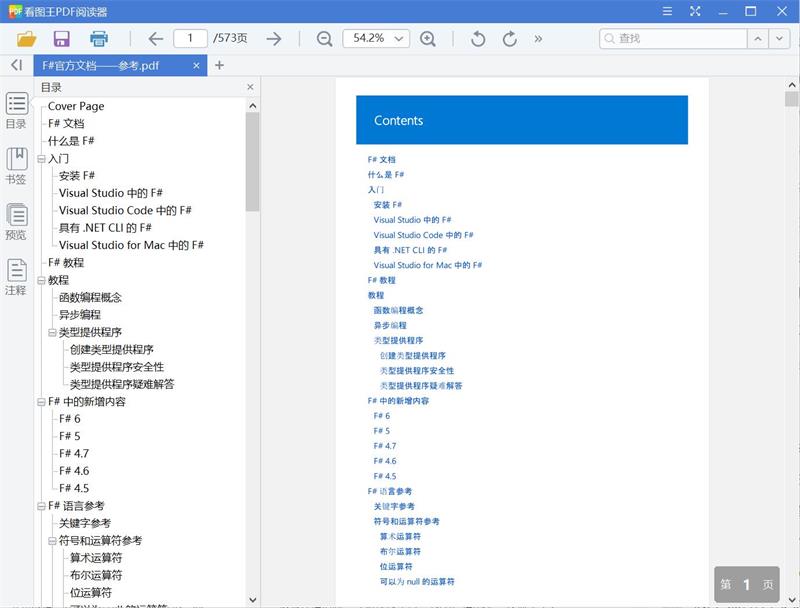Collapse the 类型提供程序 tree node
The width and height of the screenshot is (800, 608).
[x=52, y=333]
